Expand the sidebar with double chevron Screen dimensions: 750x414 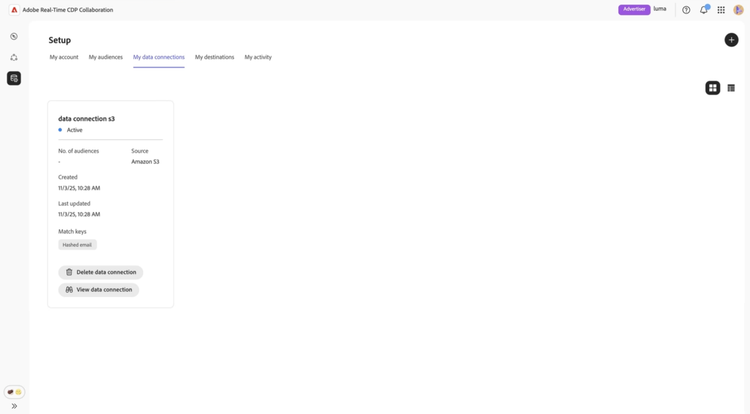(14, 406)
